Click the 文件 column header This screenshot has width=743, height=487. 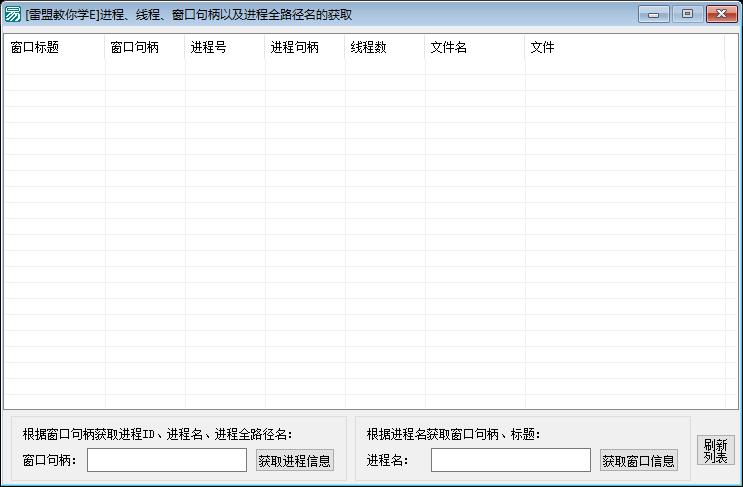(625, 47)
